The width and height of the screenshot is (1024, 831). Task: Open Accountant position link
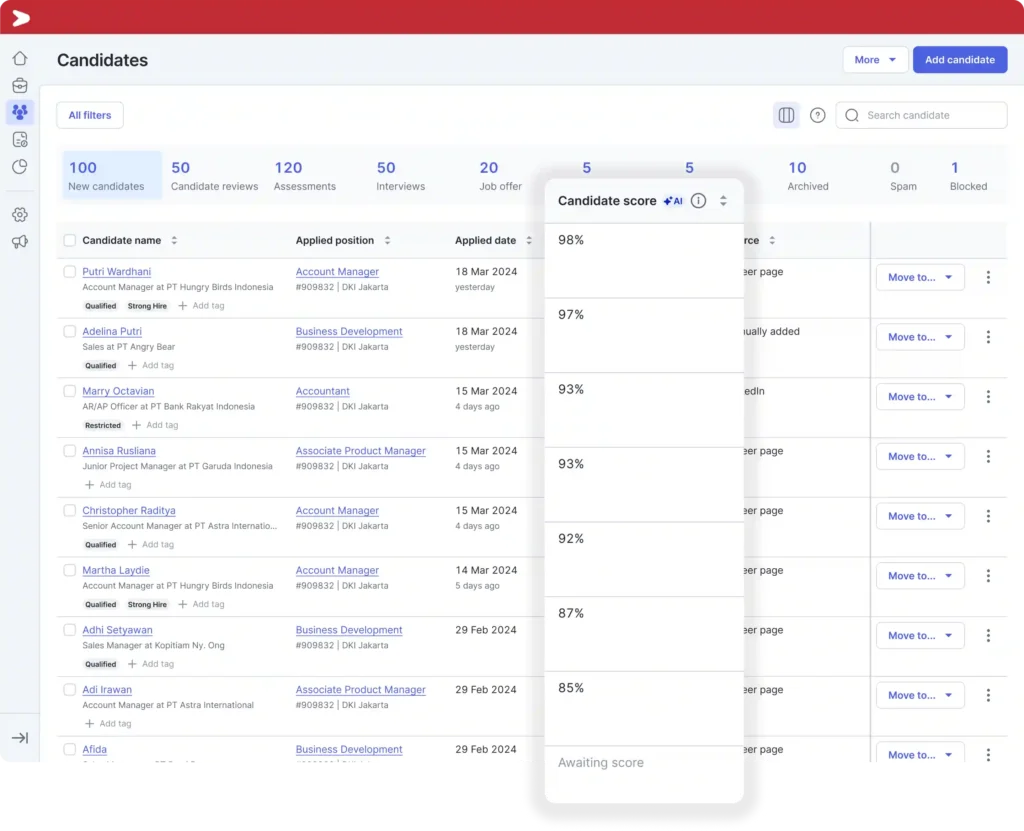[x=323, y=391]
